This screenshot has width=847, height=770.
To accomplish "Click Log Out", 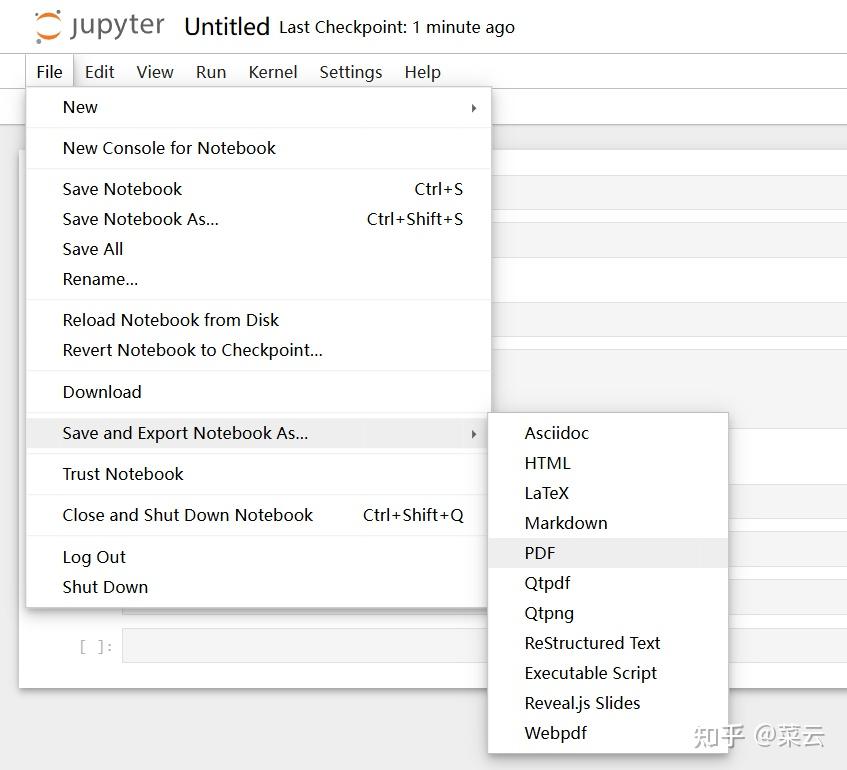I will (x=94, y=557).
